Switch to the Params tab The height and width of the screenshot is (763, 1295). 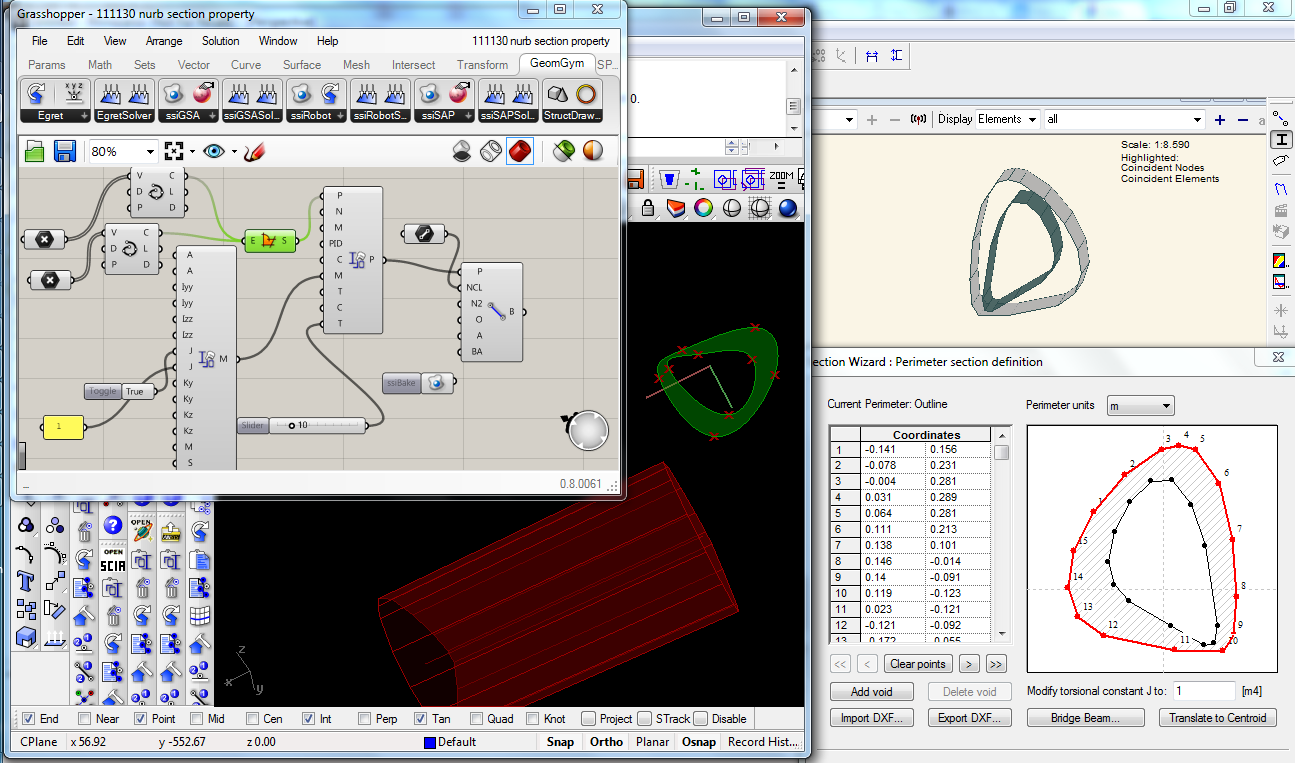point(47,65)
